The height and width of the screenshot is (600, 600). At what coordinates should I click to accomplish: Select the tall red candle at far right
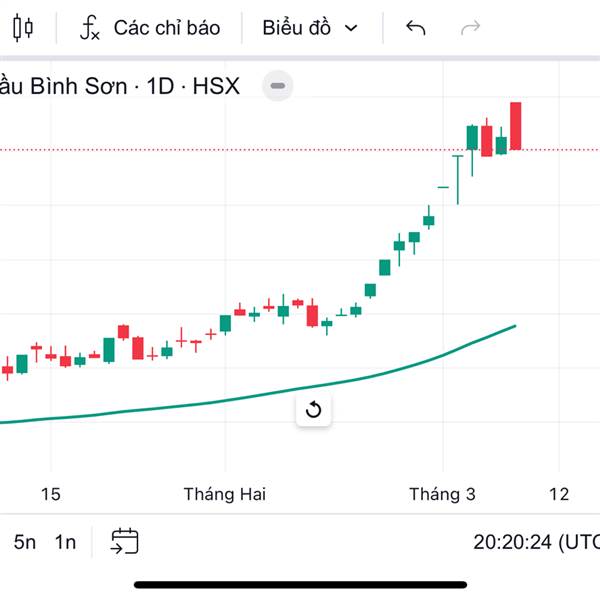(516, 126)
